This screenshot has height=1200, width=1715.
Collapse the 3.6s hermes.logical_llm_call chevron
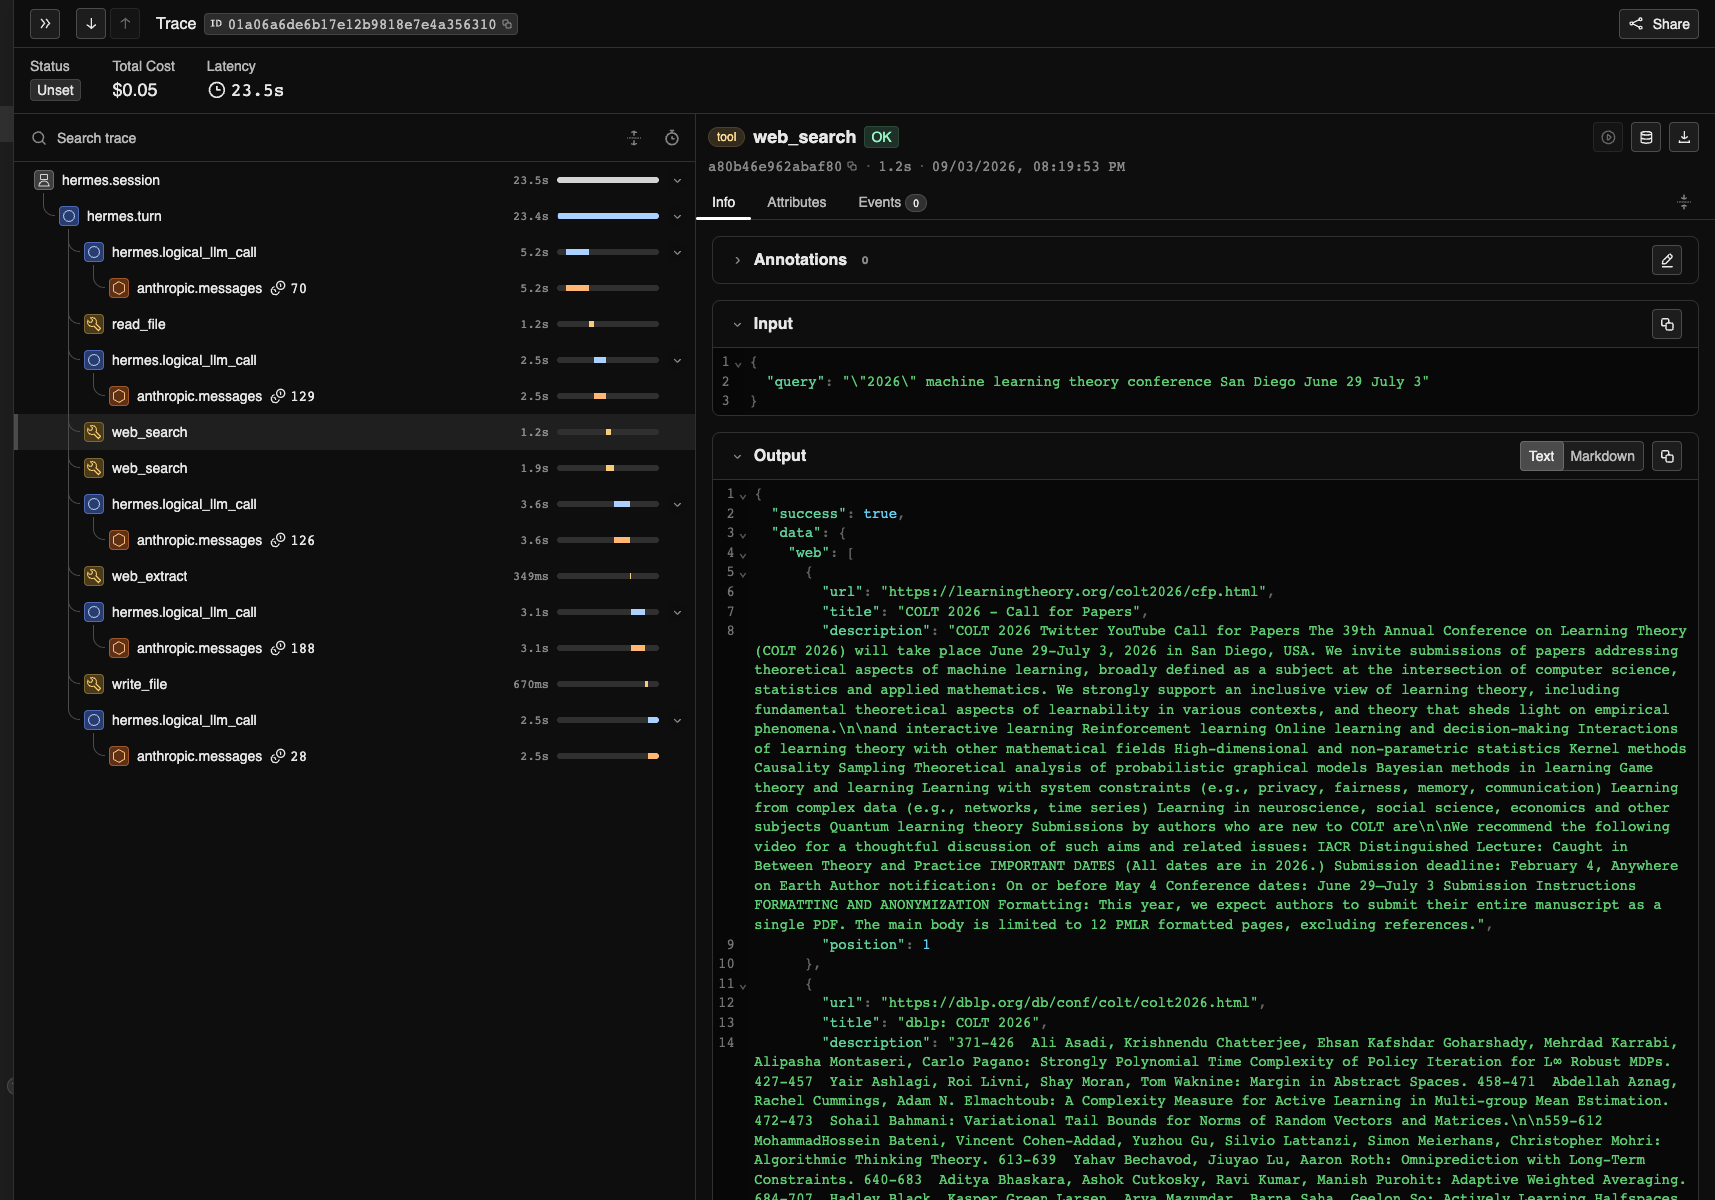[x=677, y=505]
